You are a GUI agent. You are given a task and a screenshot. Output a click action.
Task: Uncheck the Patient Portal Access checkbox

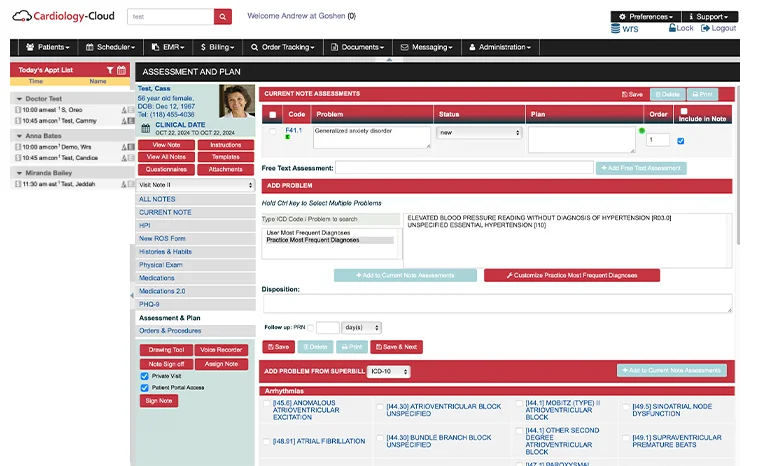tap(145, 387)
